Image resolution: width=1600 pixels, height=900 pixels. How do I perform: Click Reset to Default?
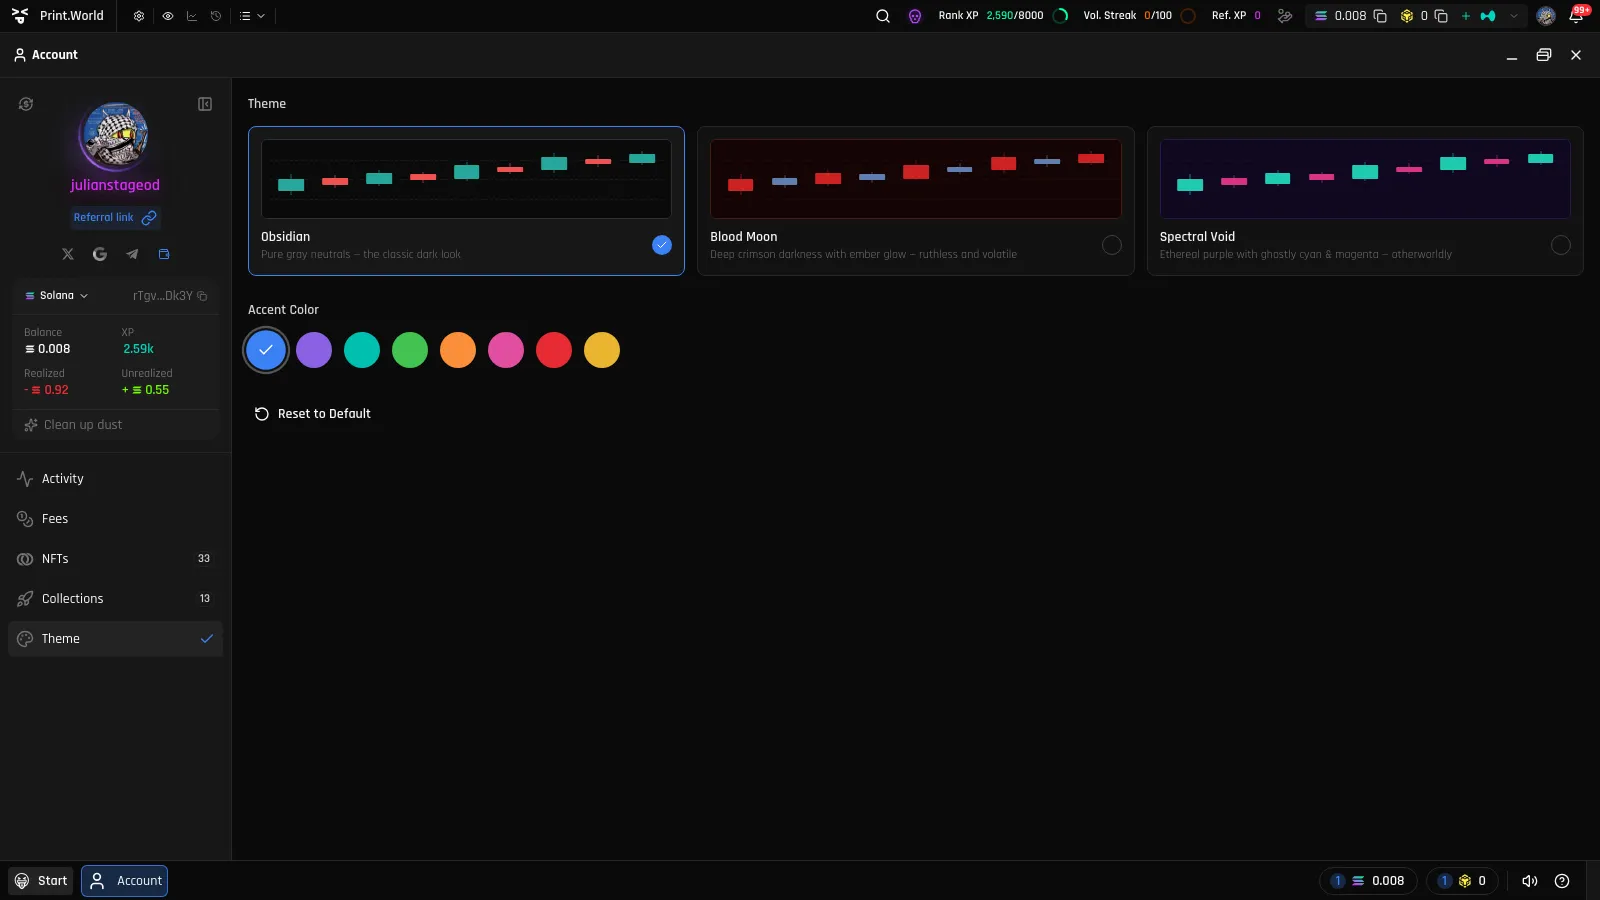[x=312, y=414]
